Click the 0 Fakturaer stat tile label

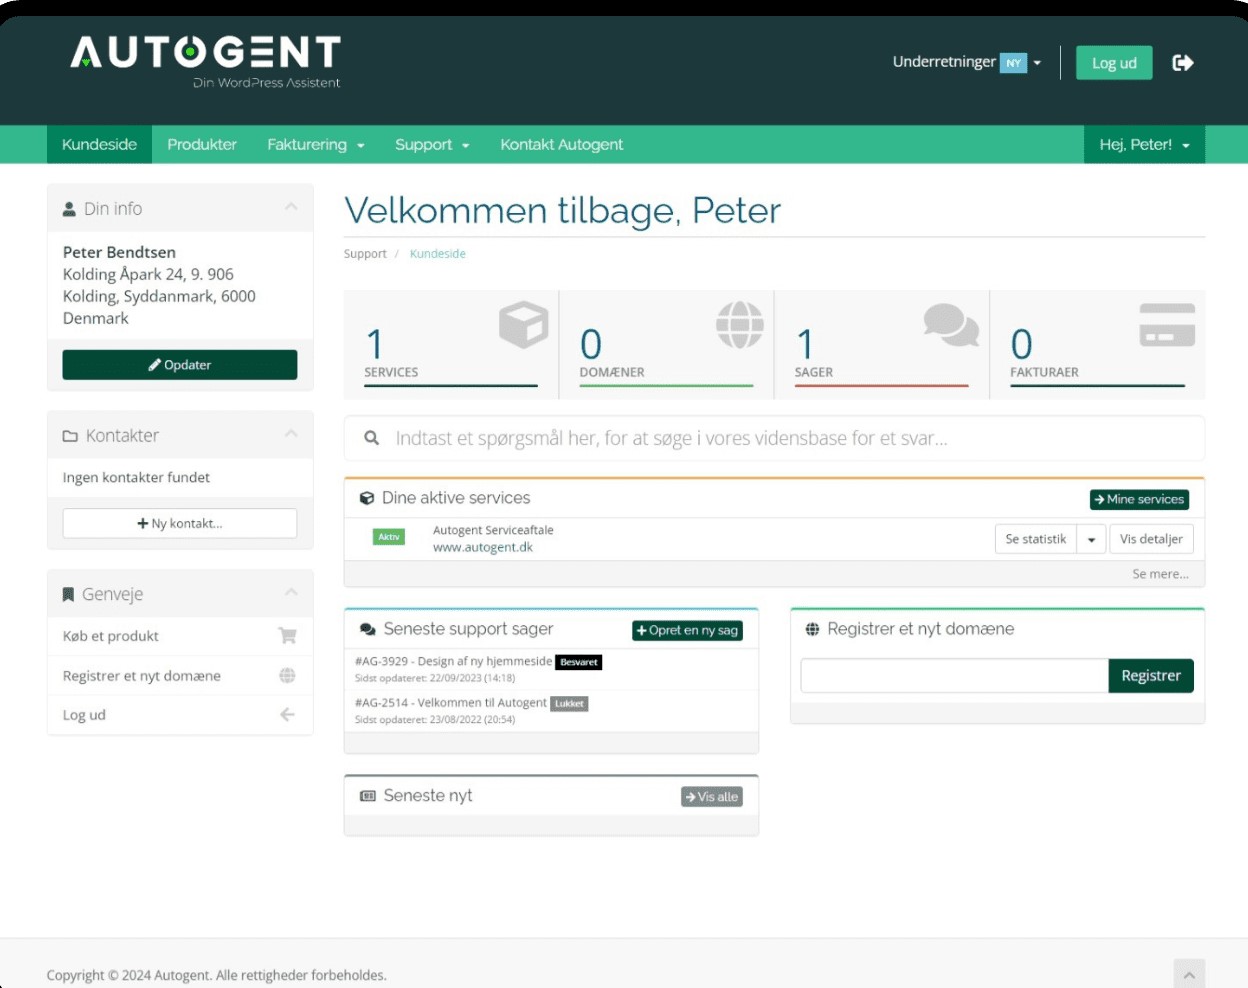[x=1044, y=372]
